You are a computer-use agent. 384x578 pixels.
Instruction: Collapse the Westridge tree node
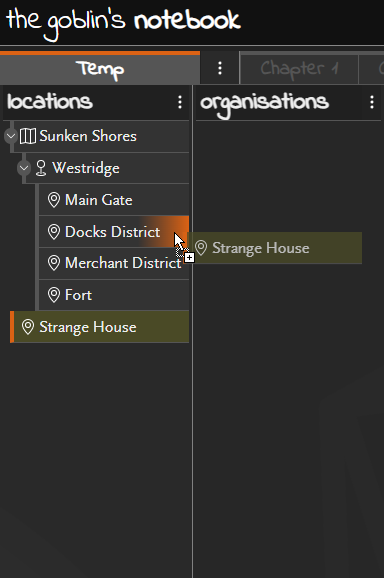pyautogui.click(x=24, y=168)
